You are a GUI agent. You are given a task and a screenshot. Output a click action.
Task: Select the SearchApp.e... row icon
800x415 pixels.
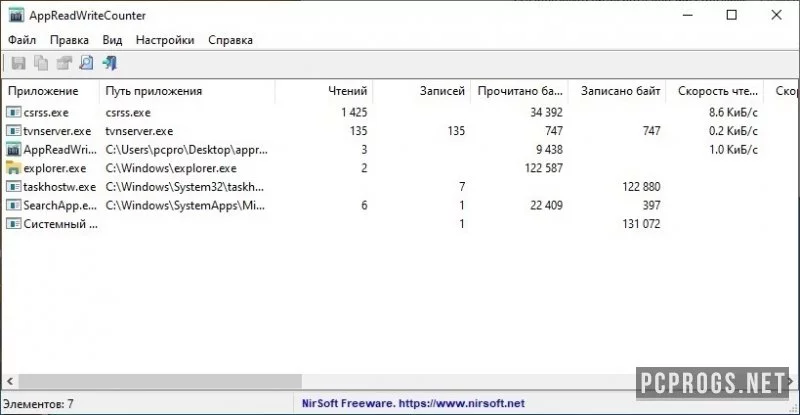point(13,205)
